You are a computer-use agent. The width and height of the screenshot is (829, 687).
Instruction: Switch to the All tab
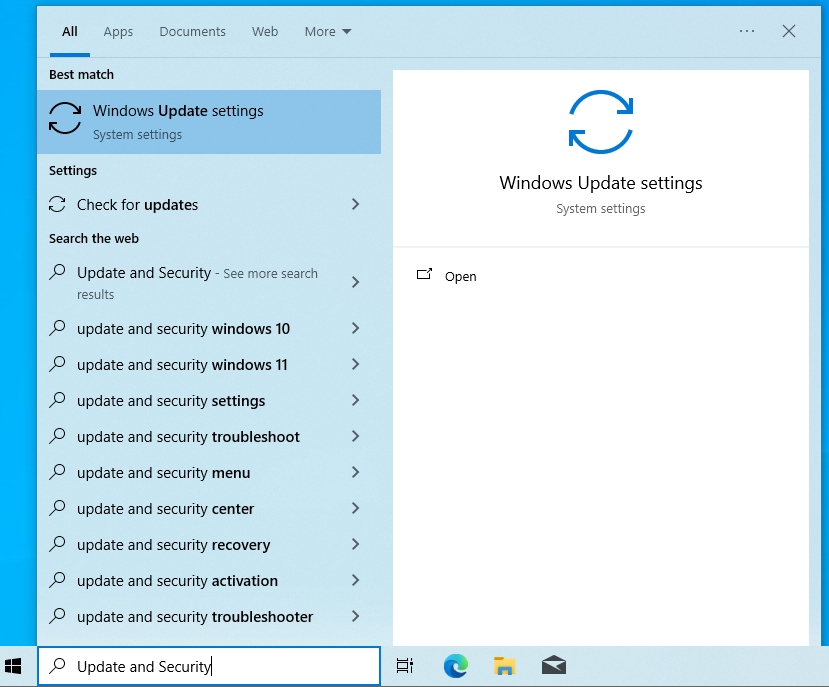pos(70,32)
